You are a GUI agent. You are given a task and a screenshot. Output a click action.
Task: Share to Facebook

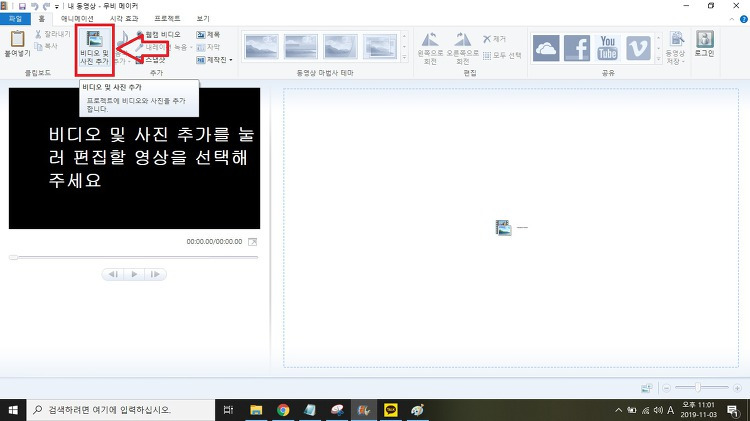pos(577,48)
